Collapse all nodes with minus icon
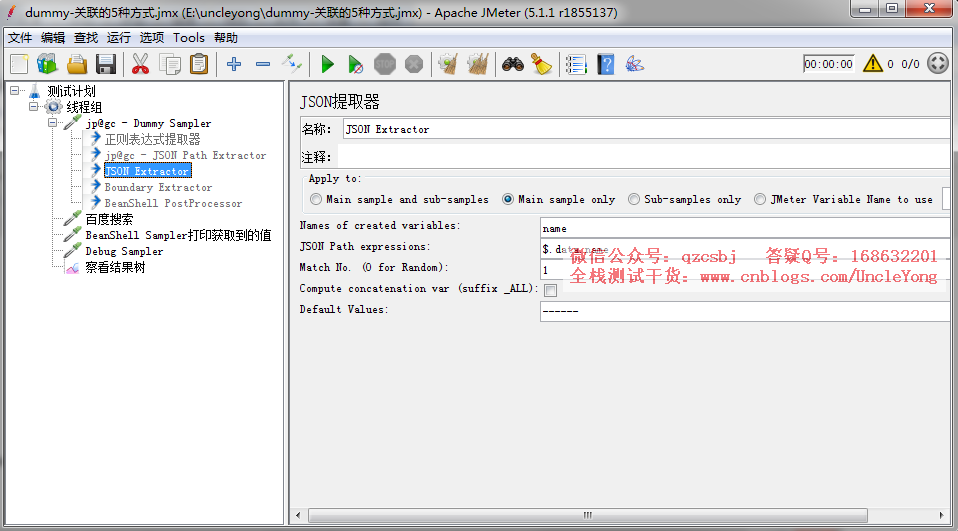Image resolution: width=958 pixels, height=531 pixels. 263,64
